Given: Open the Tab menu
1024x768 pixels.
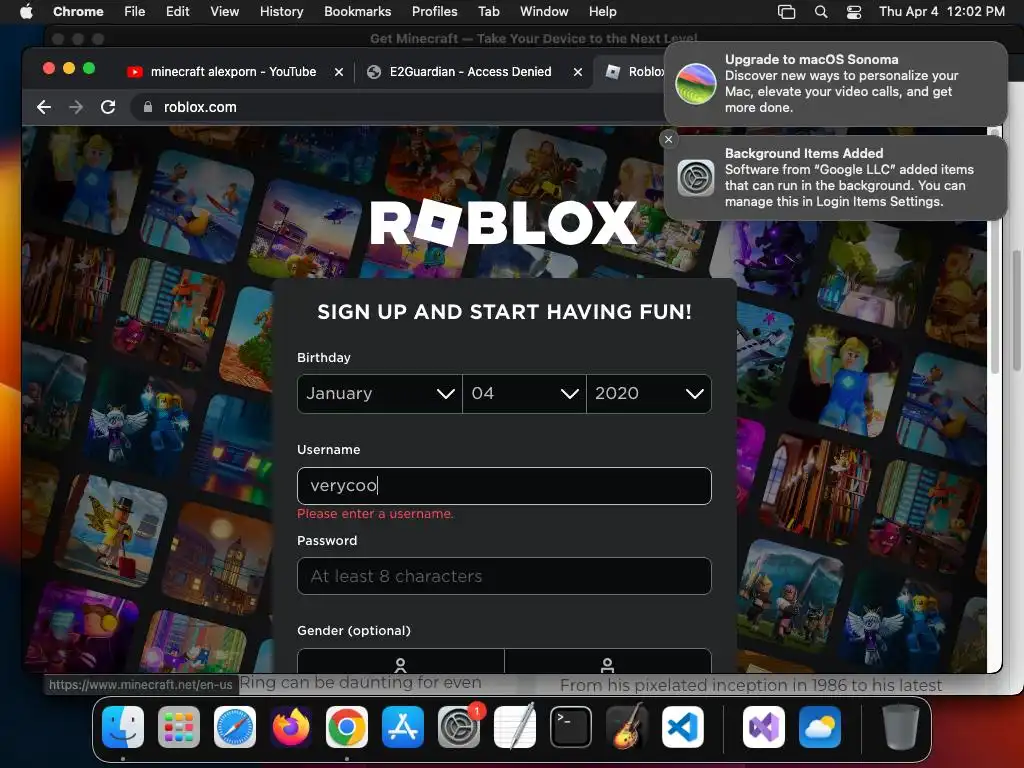Looking at the screenshot, I should [488, 11].
